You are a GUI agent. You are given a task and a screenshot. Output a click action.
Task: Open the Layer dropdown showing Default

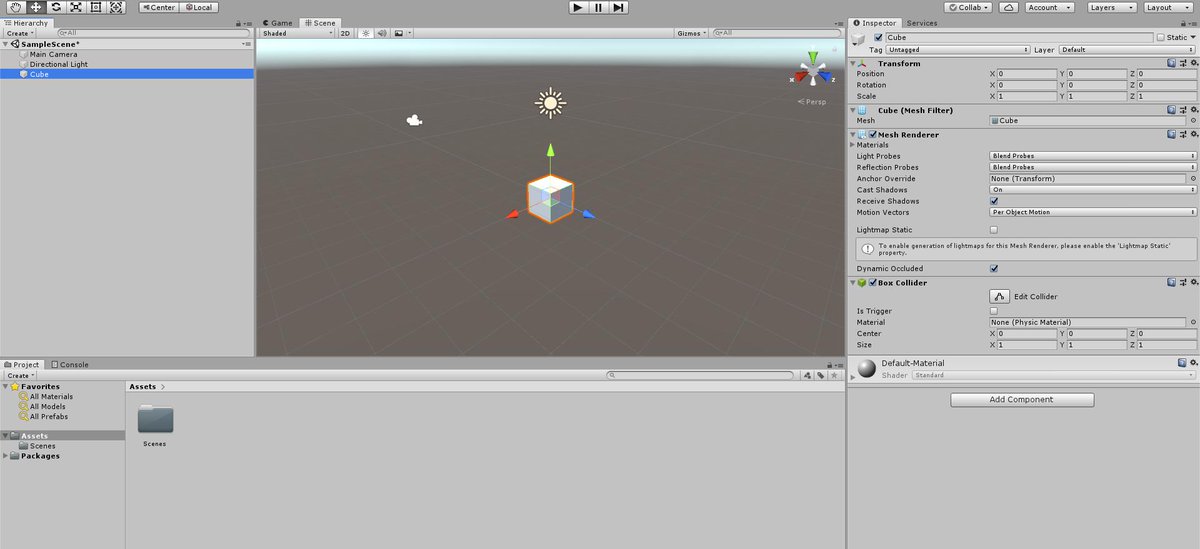tap(1128, 49)
